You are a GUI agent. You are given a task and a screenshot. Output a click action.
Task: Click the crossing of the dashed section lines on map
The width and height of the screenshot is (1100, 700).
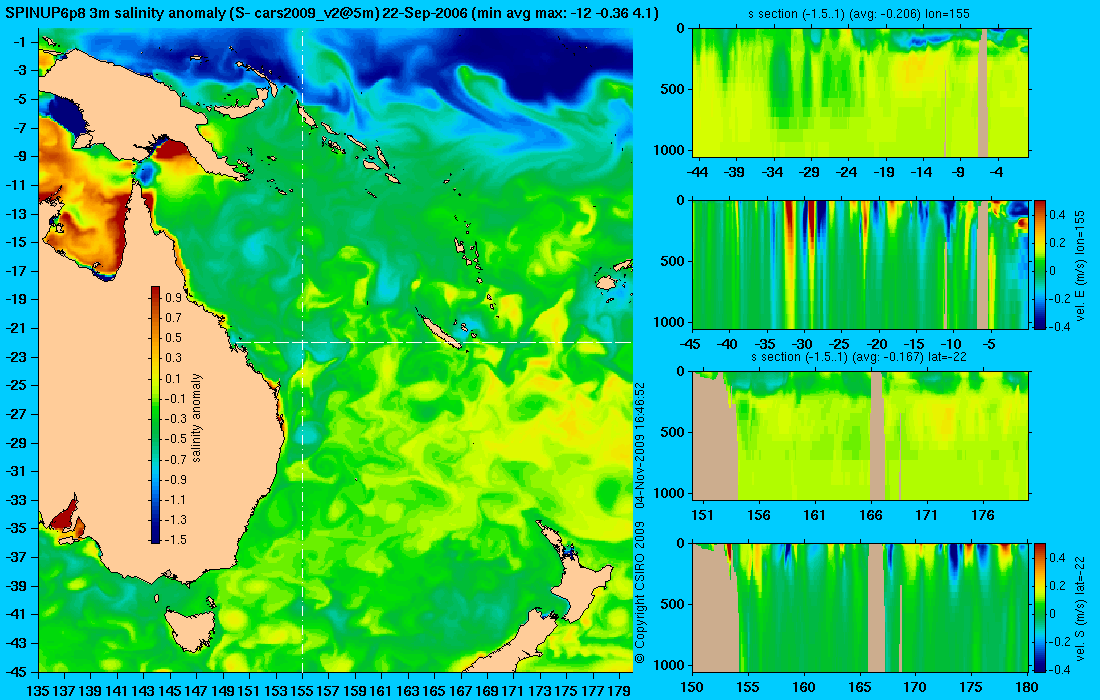point(302,342)
